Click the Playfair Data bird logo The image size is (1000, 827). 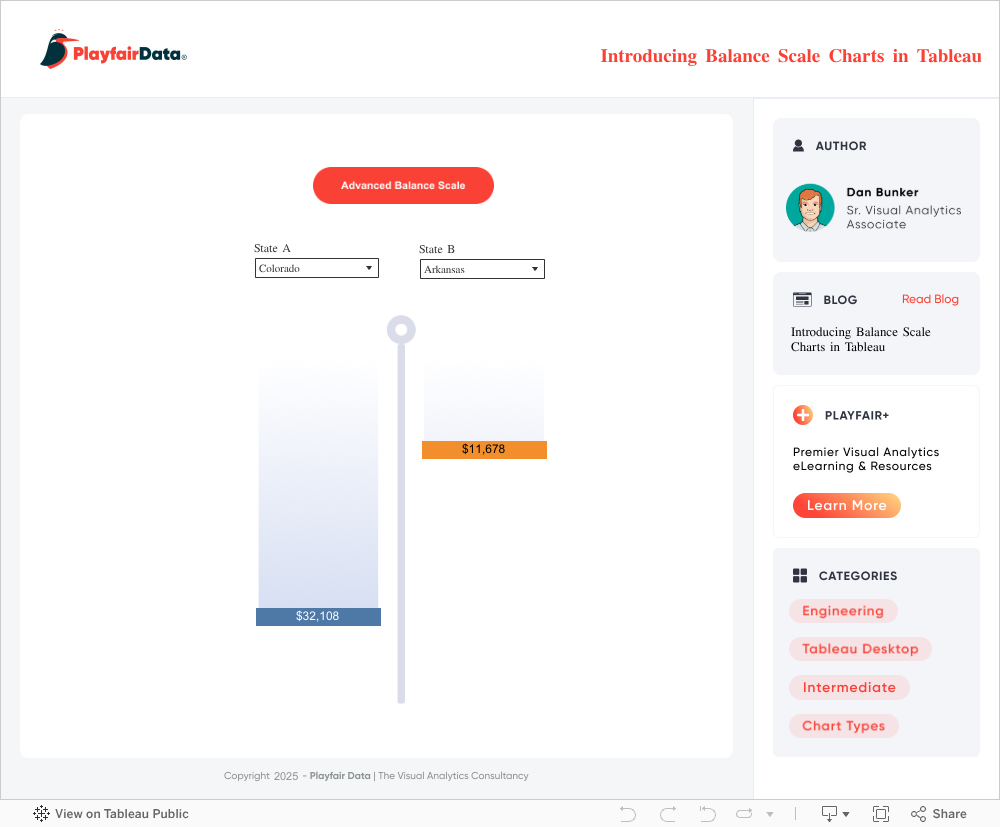[114, 49]
